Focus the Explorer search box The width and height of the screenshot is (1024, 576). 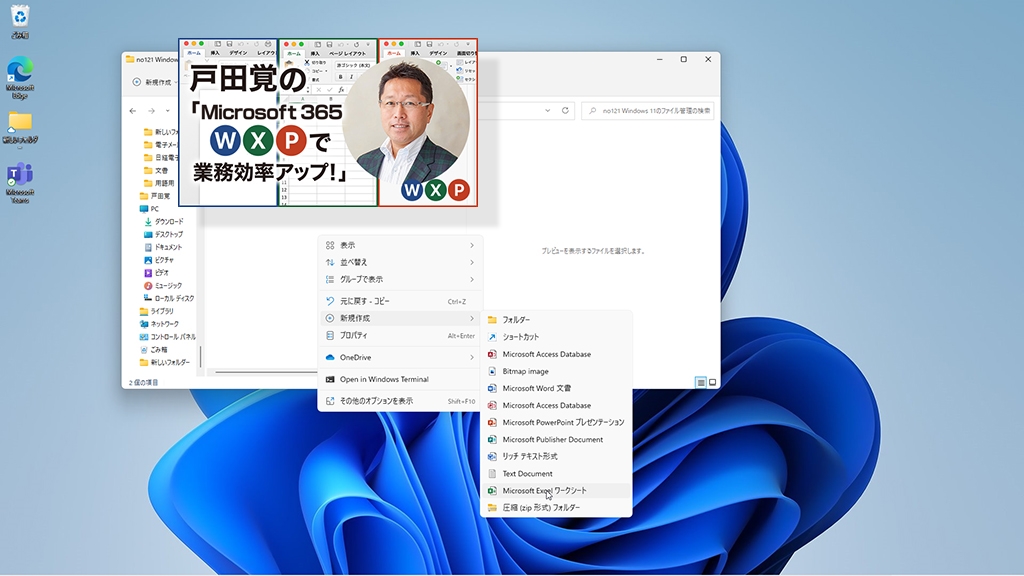[648, 111]
